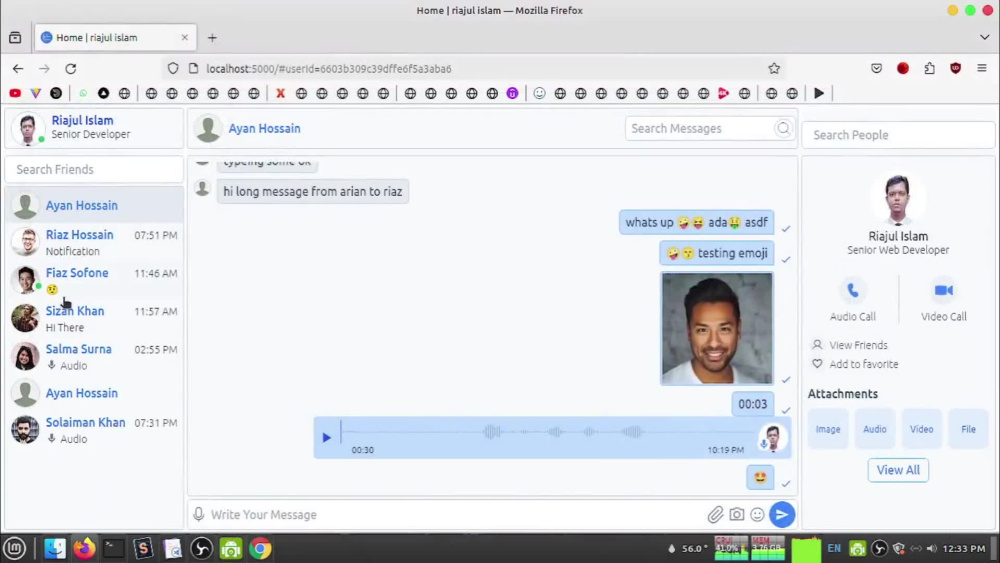This screenshot has width=1000, height=563.
Task: Play the voice message audio
Action: 327,437
